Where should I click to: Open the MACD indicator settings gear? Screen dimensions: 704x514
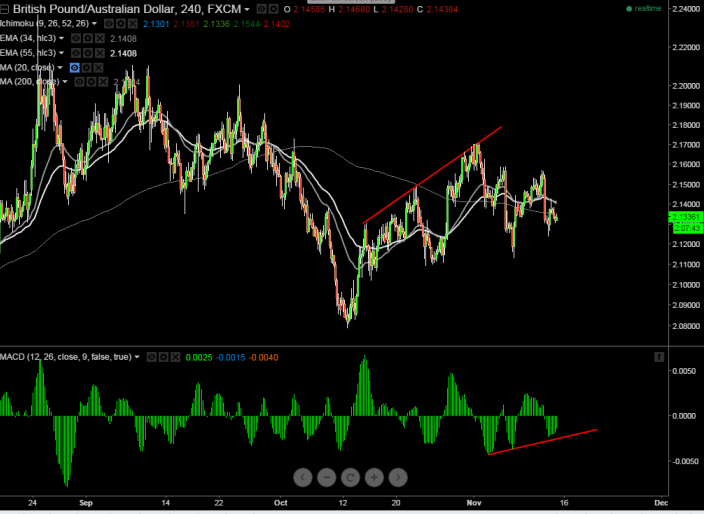point(163,357)
